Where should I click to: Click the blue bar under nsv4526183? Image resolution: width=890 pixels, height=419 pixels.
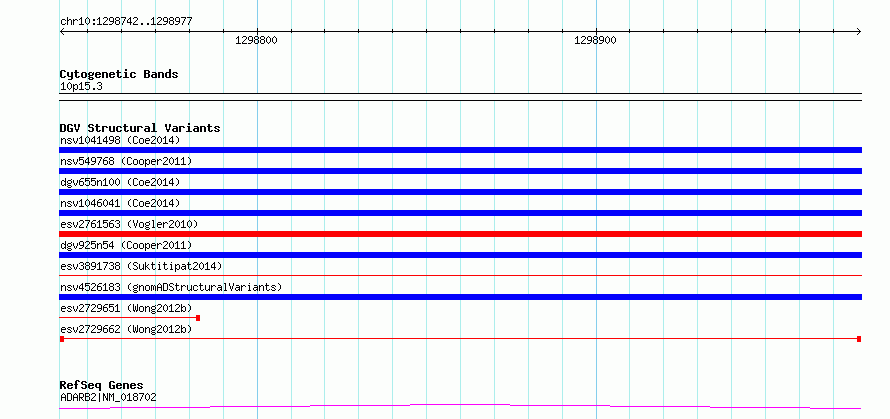click(460, 297)
